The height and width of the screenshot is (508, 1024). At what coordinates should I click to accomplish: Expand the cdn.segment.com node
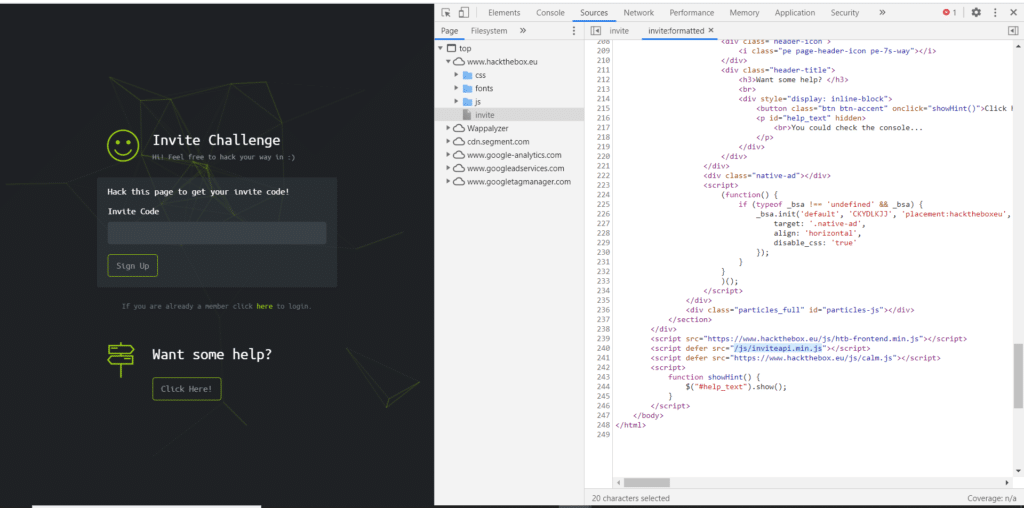click(x=449, y=142)
